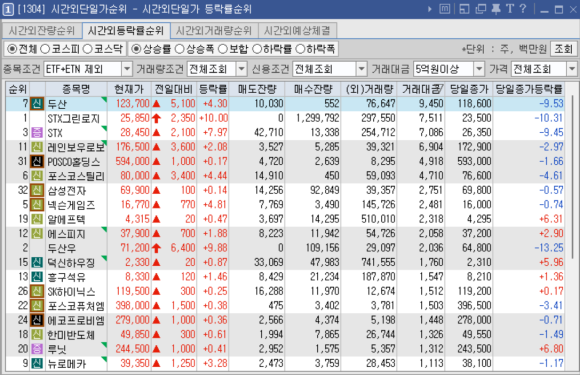The height and width of the screenshot is (375, 580).
Task: Click the badge icon beside 포스코스틸리
Action: [x=37, y=176]
